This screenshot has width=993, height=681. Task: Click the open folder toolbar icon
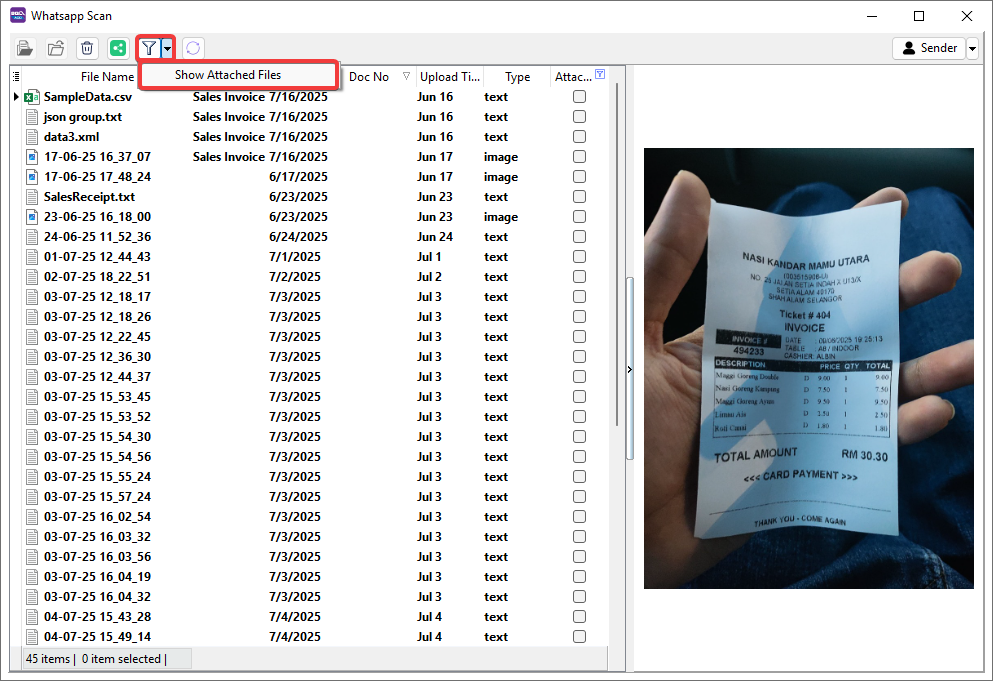56,48
